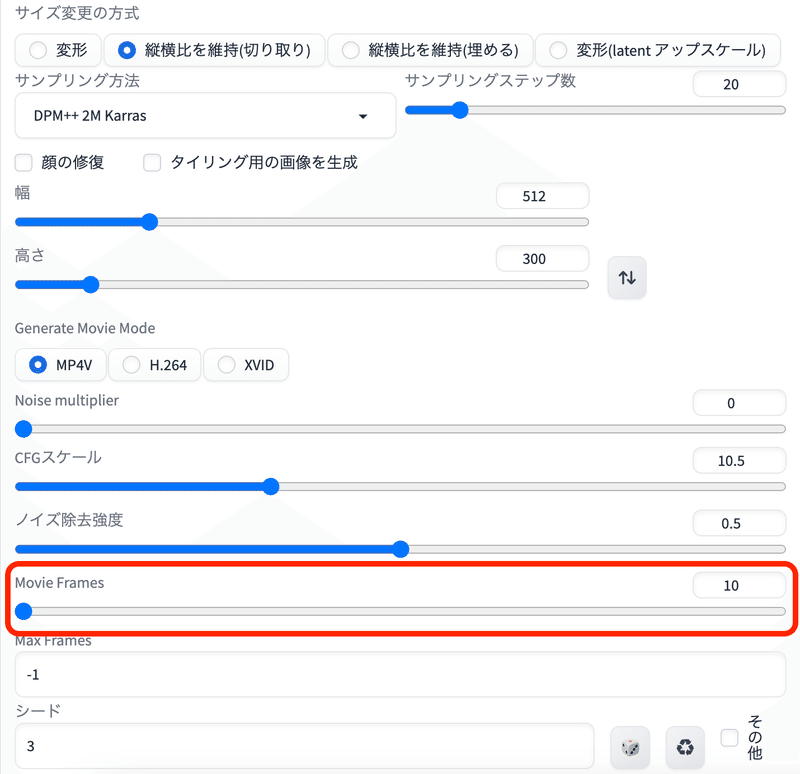Click the CFGスケール slider handle
This screenshot has width=800, height=774.
pos(271,486)
